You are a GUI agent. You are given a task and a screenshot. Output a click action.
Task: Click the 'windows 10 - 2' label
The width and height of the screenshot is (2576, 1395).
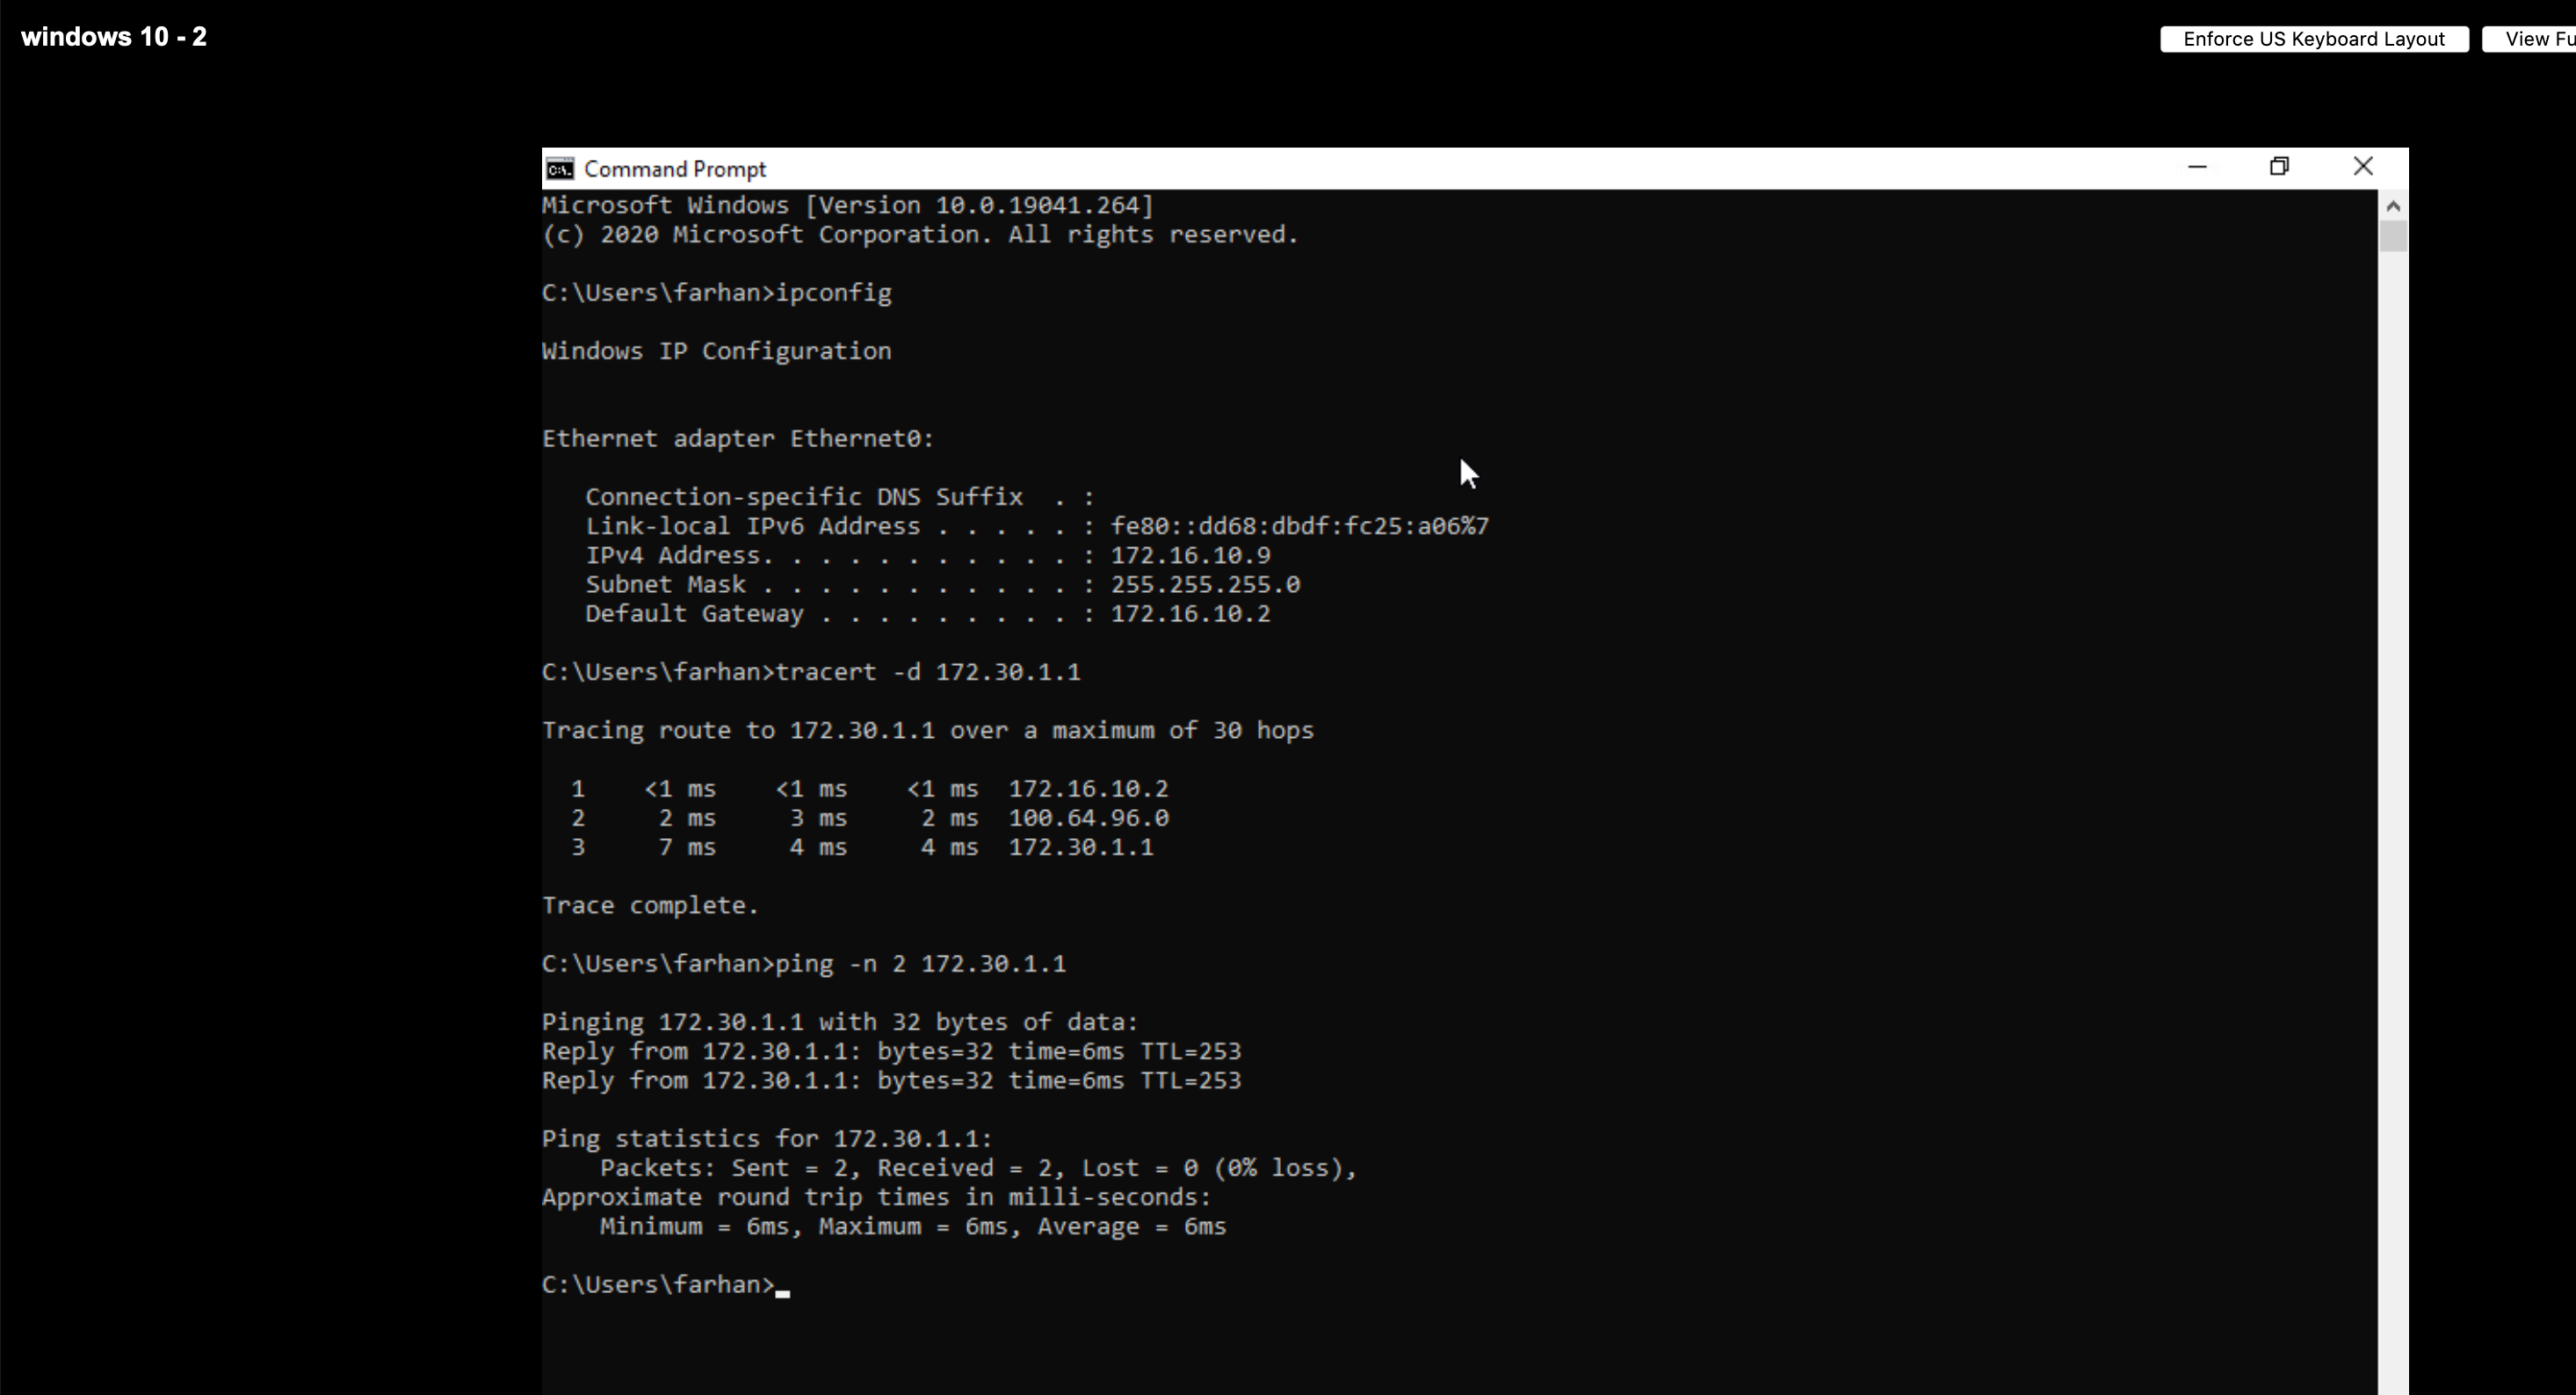pyautogui.click(x=114, y=37)
